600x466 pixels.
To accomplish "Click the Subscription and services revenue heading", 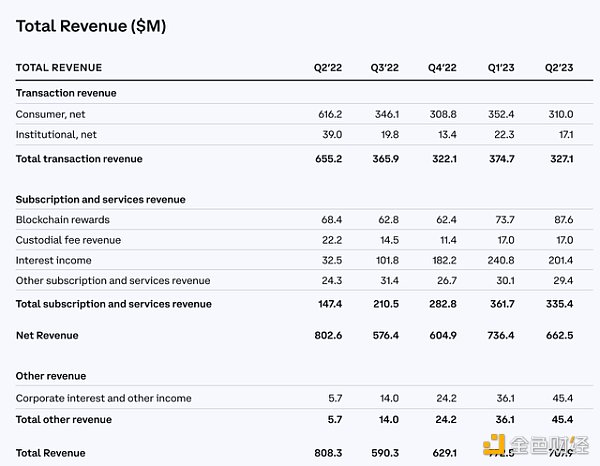I will click(x=100, y=199).
